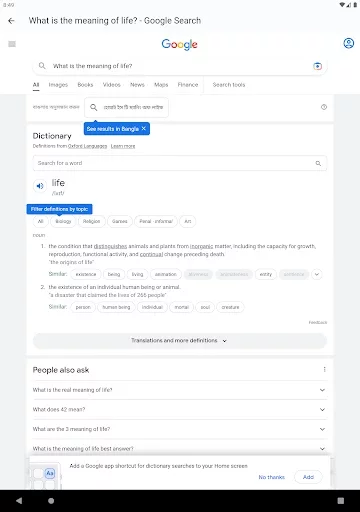The width and height of the screenshot is (360, 512).
Task: Switch to the Images tab
Action: (58, 85)
